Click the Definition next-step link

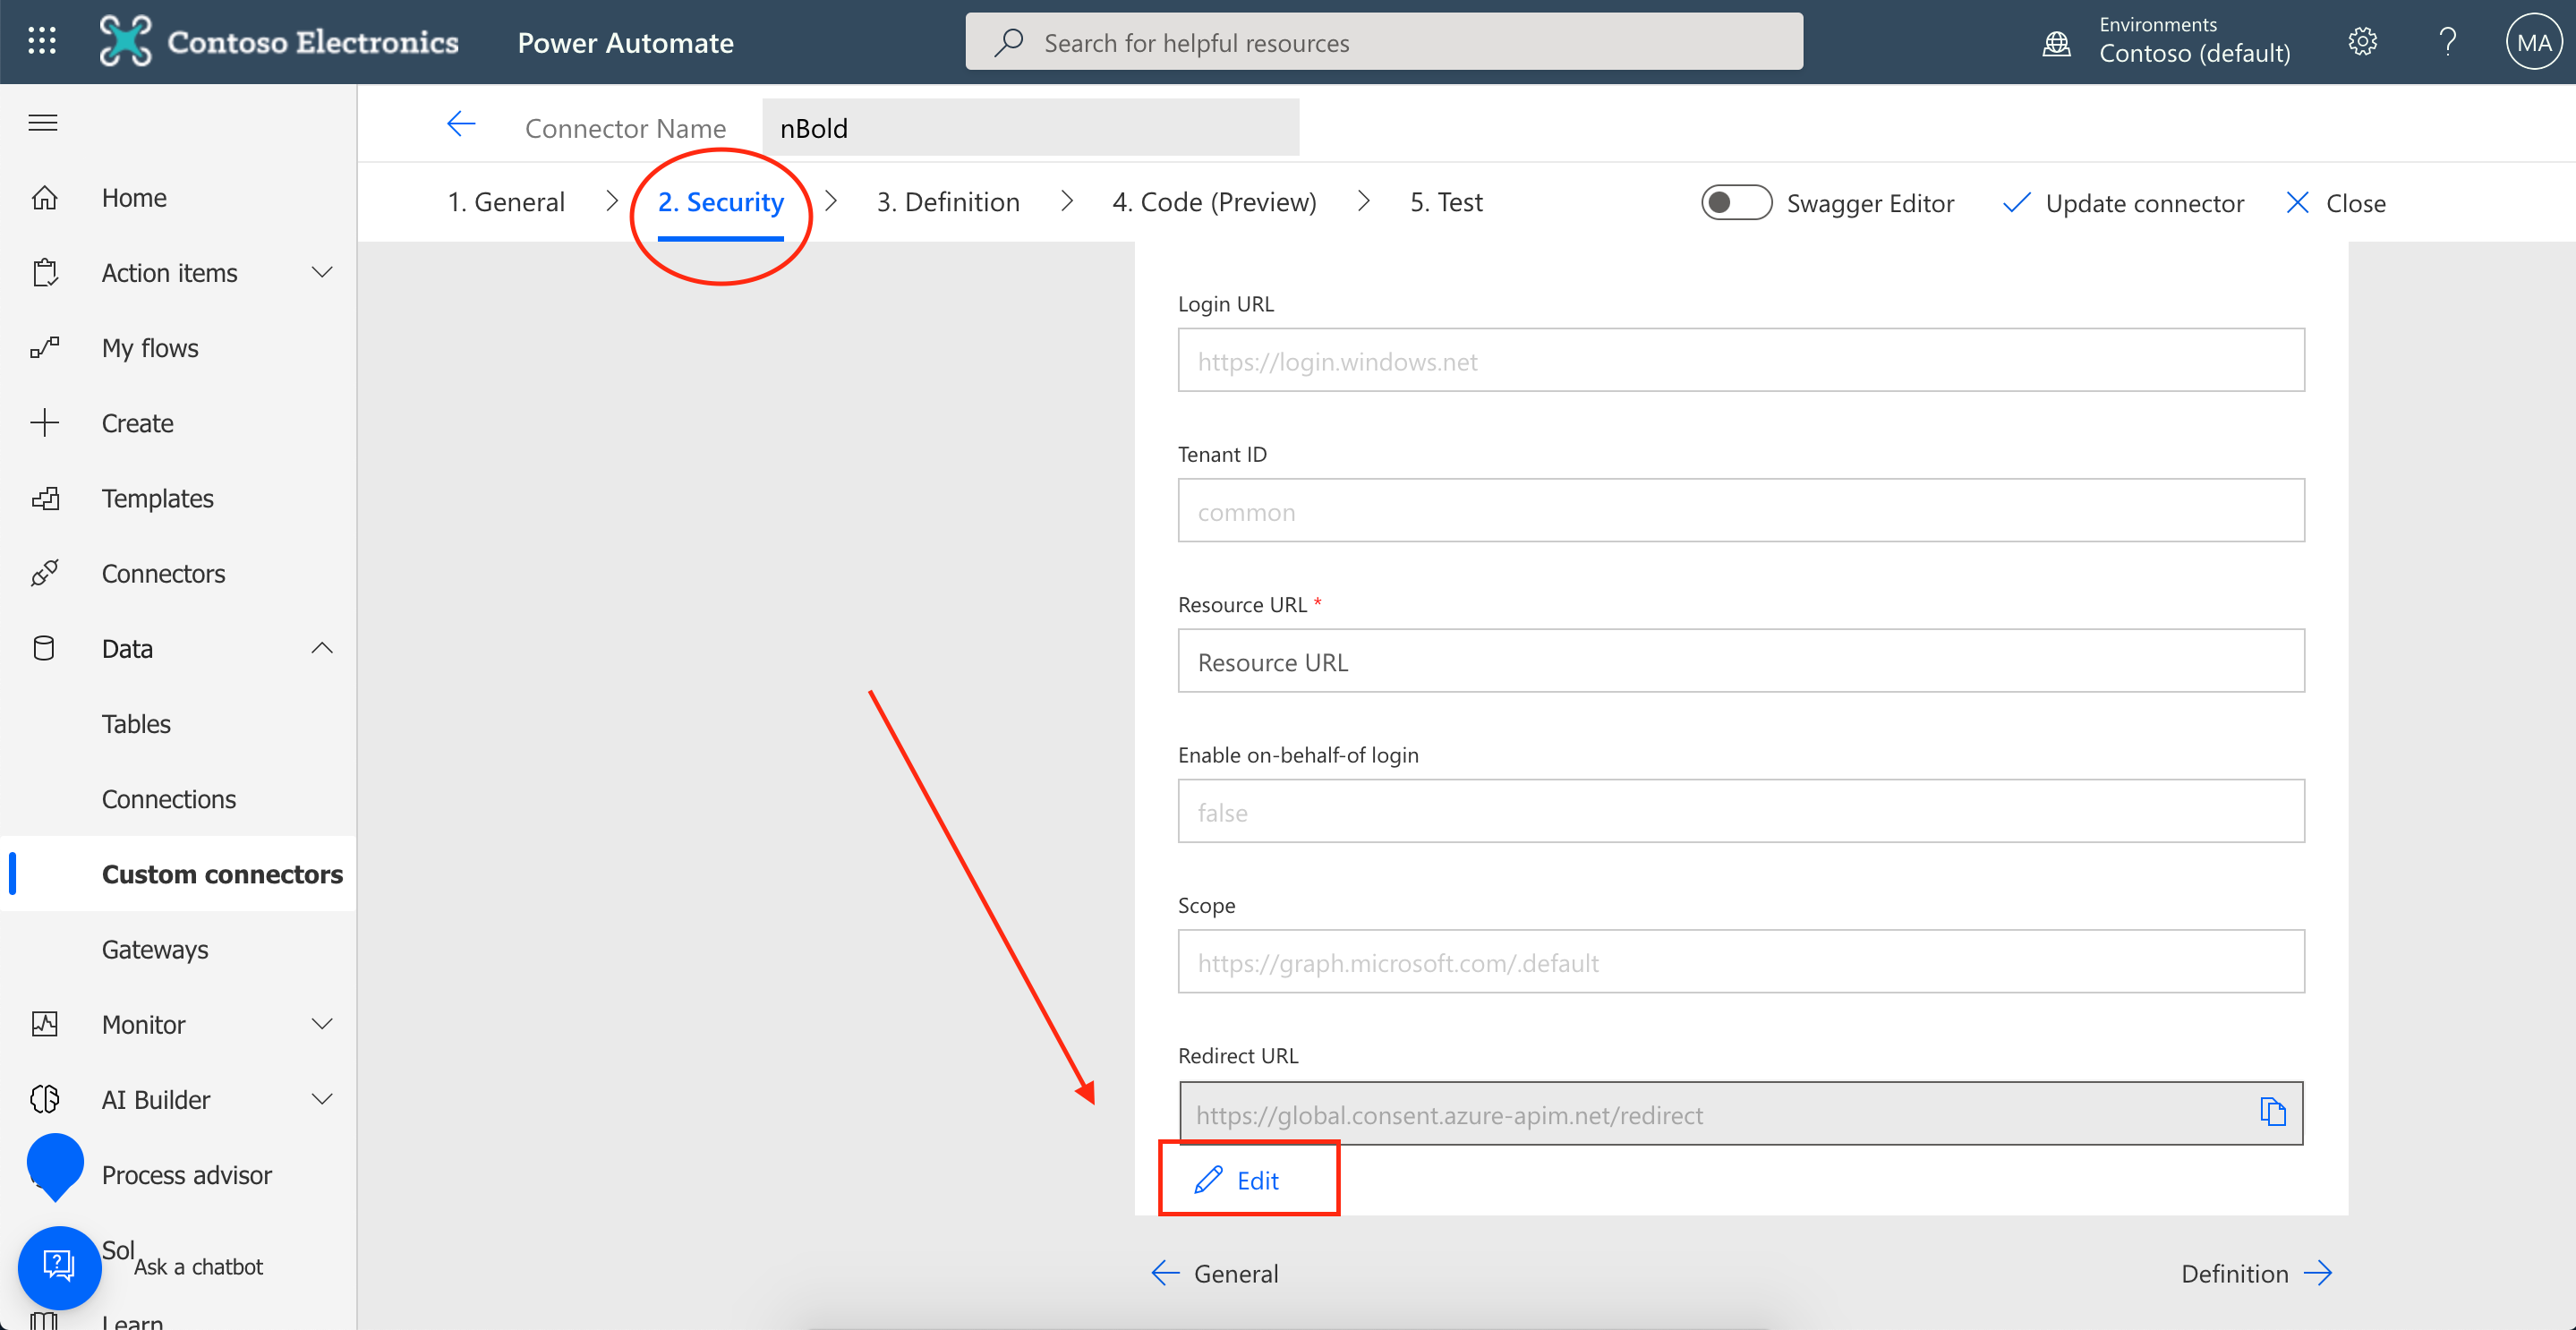click(x=2256, y=1273)
